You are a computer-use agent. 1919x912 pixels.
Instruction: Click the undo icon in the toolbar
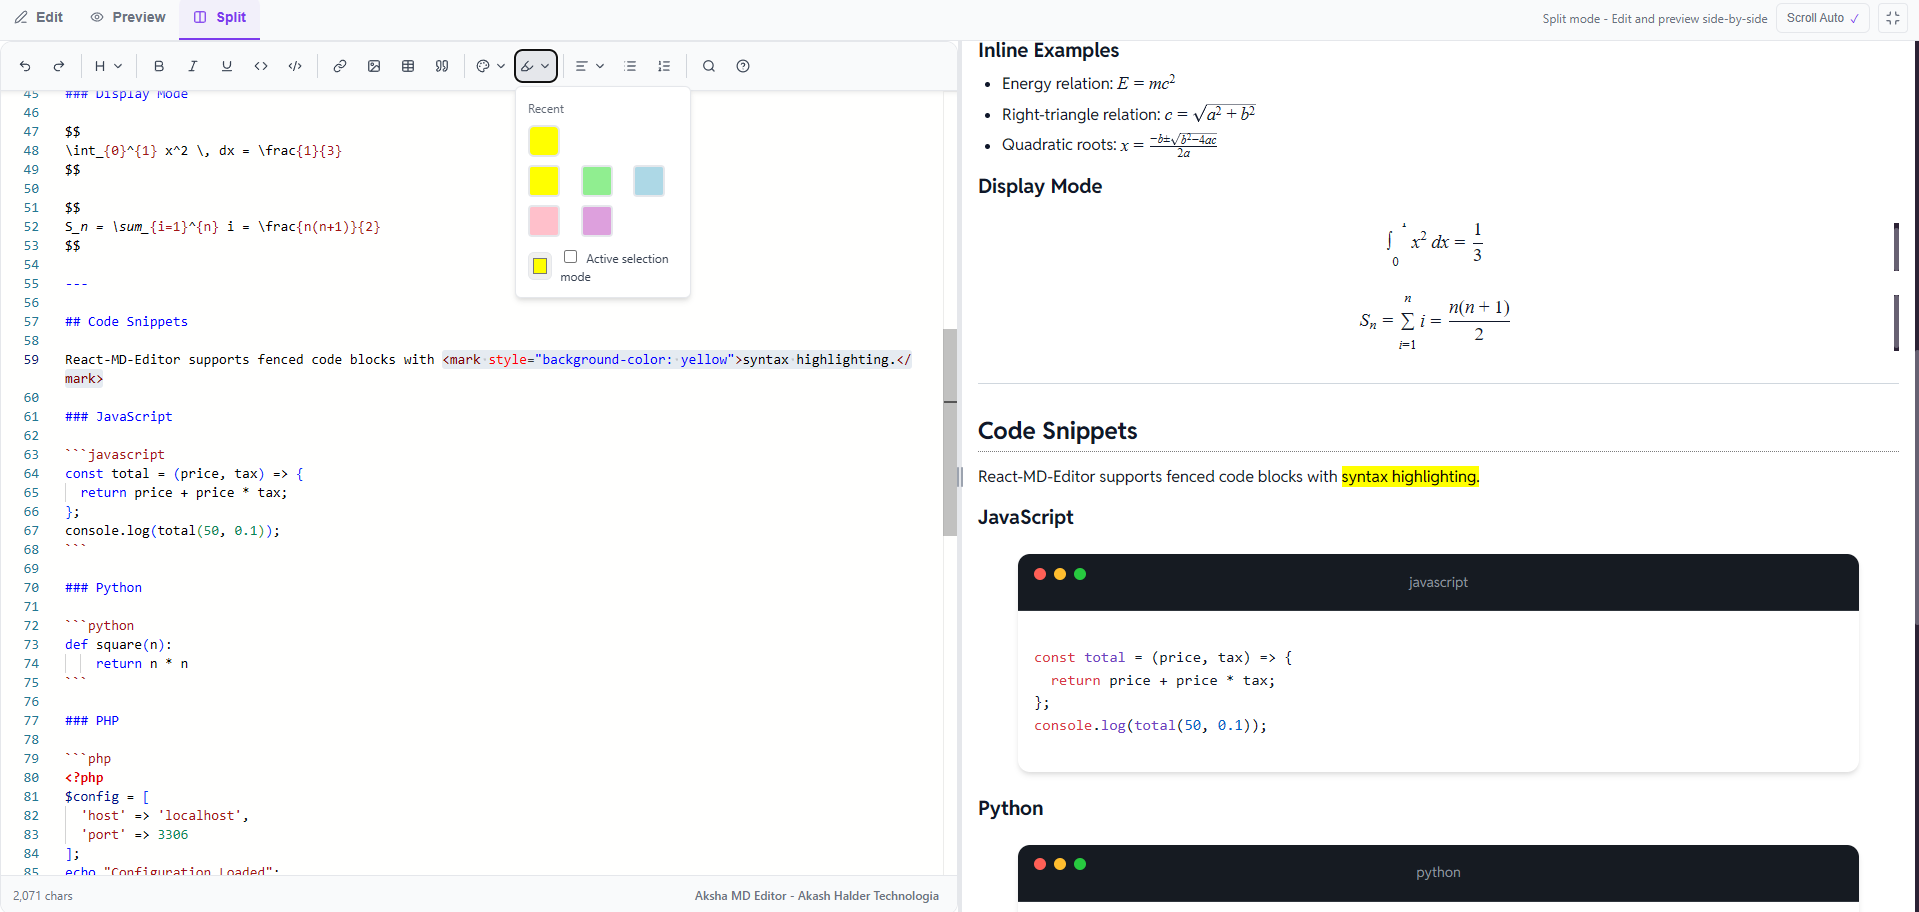click(x=25, y=66)
